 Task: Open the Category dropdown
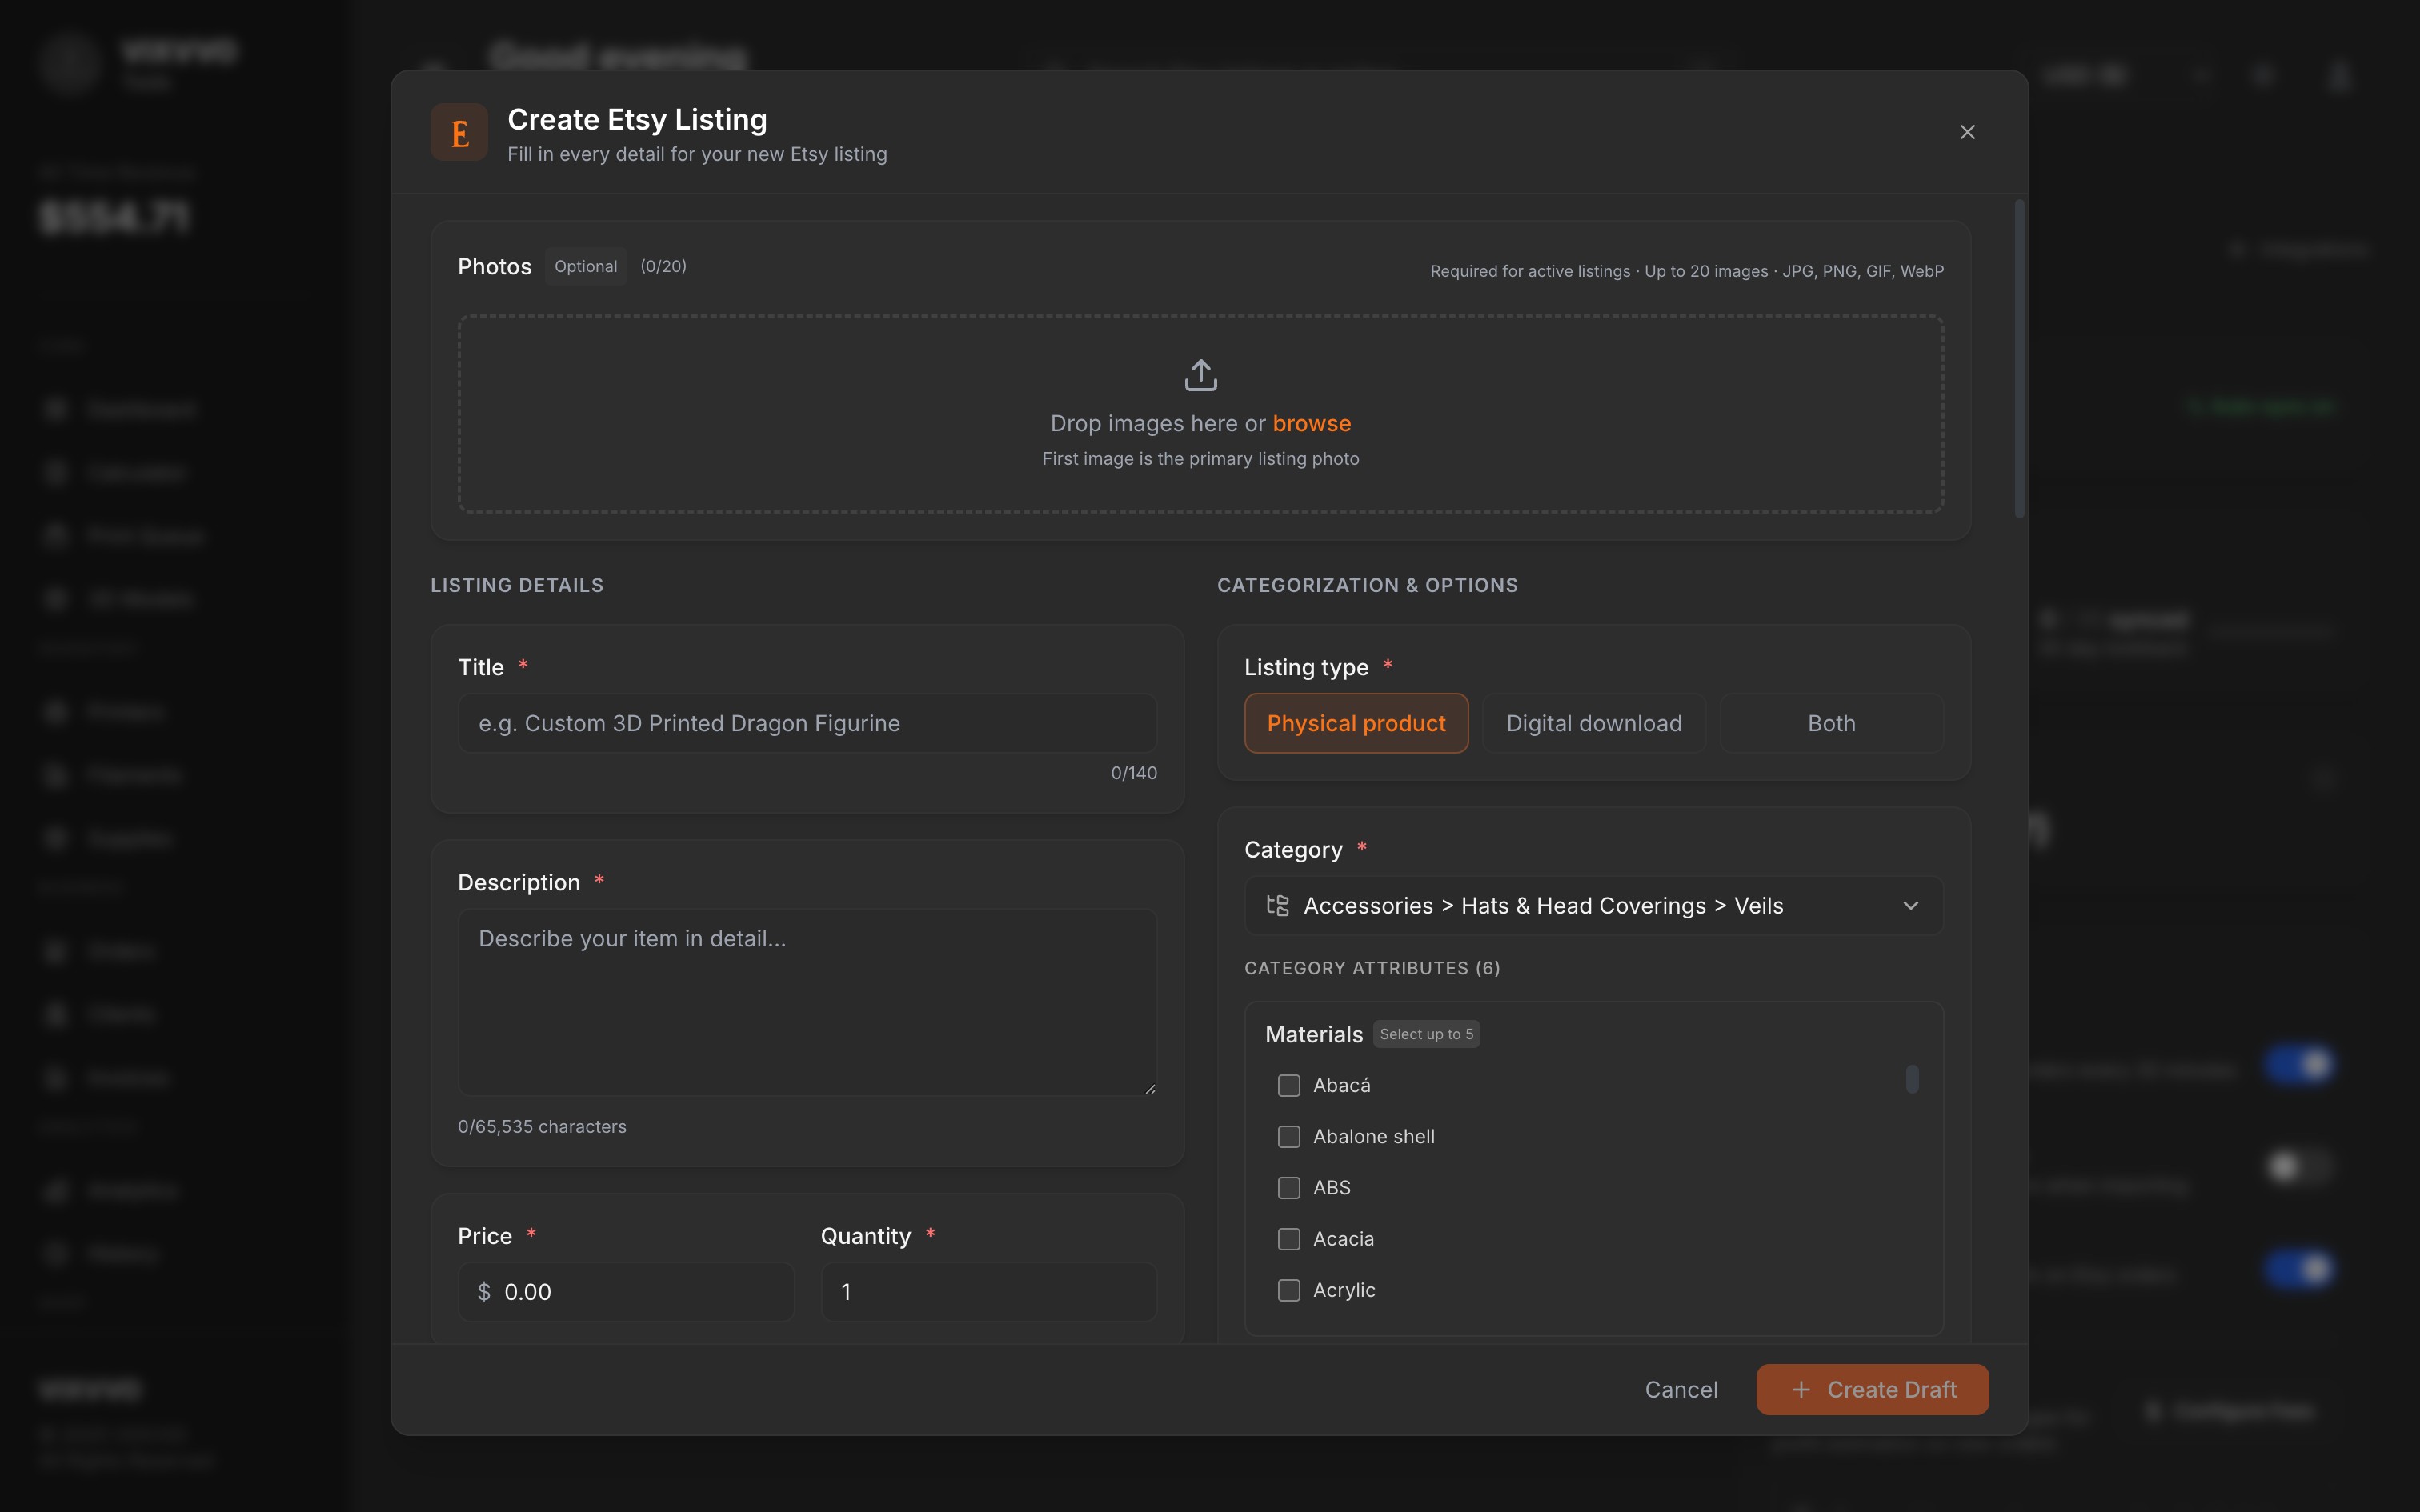tap(1592, 905)
